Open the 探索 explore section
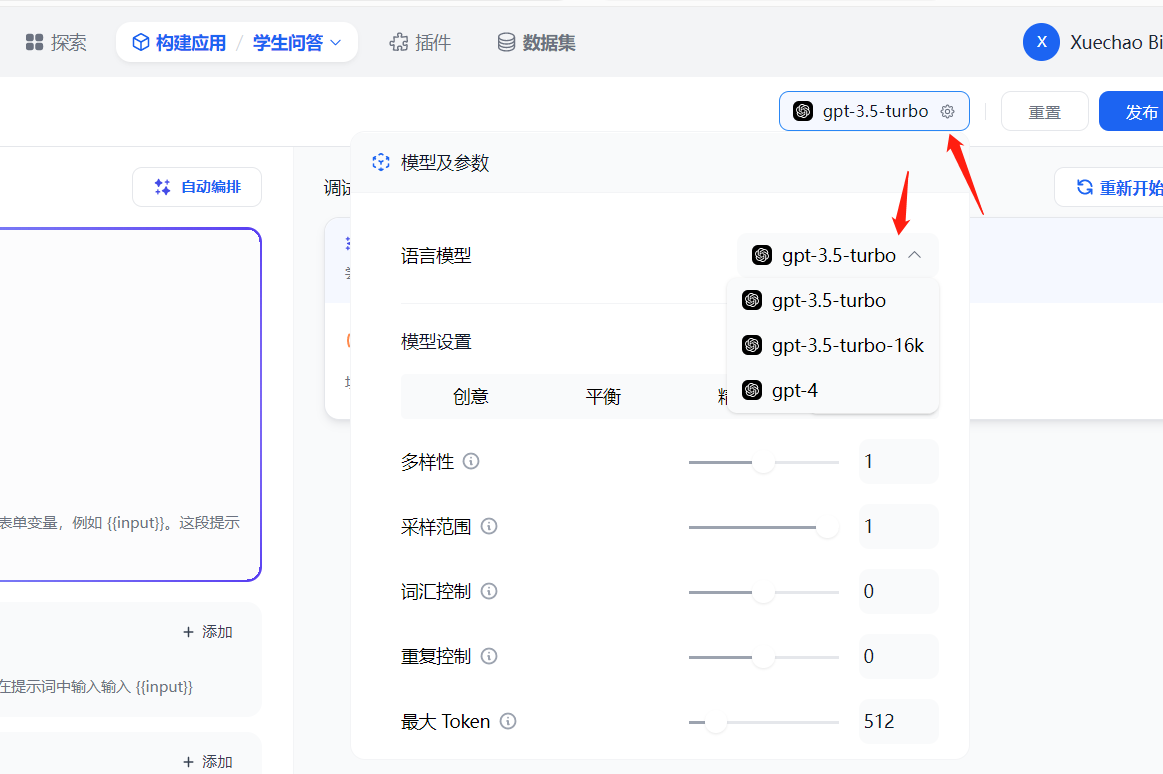 click(x=56, y=43)
